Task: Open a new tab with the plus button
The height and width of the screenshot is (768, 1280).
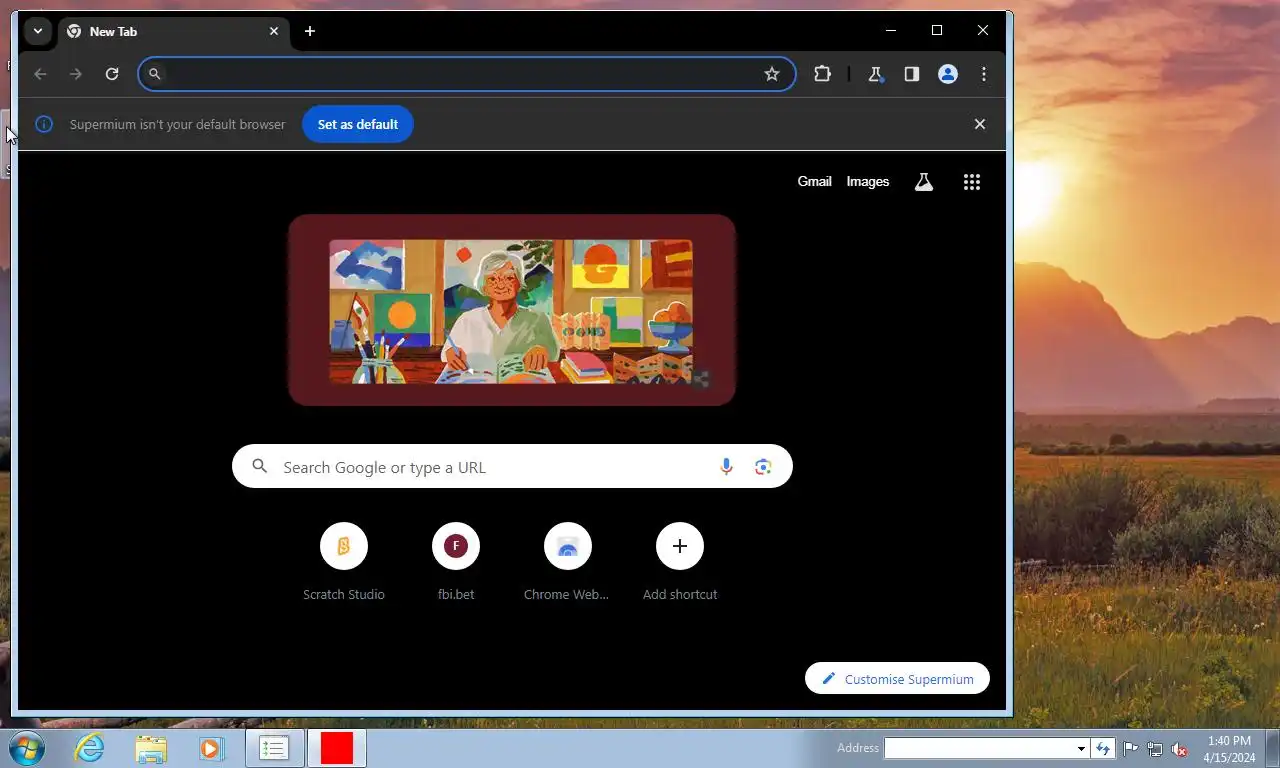Action: (310, 31)
